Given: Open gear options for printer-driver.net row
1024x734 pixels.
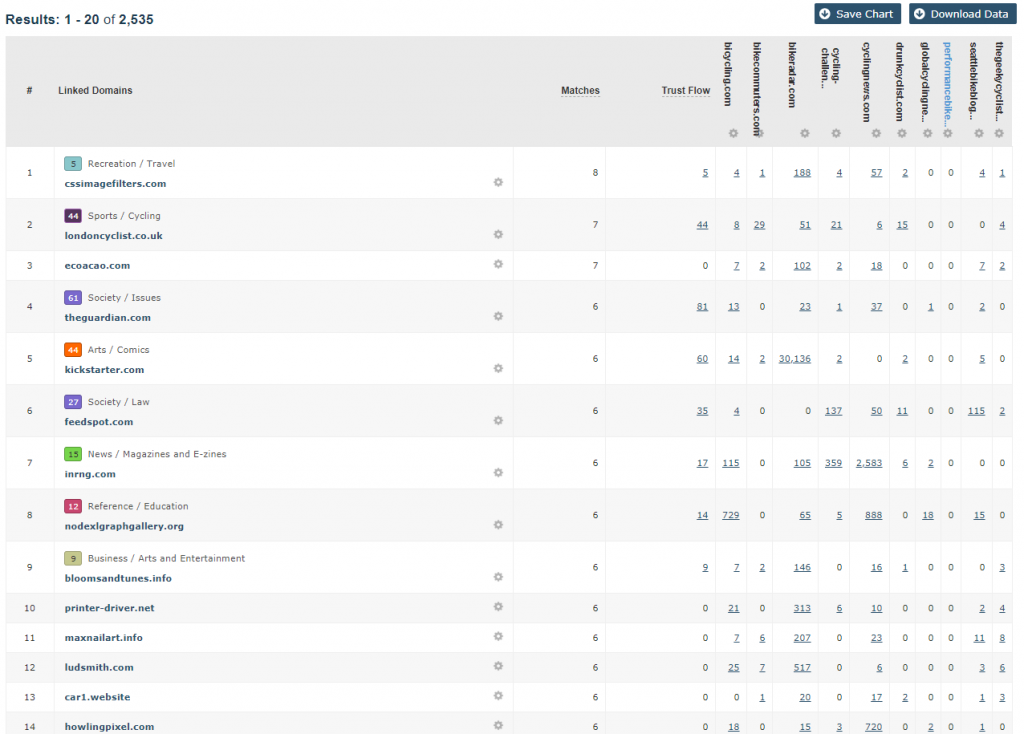Looking at the screenshot, I should point(498,607).
